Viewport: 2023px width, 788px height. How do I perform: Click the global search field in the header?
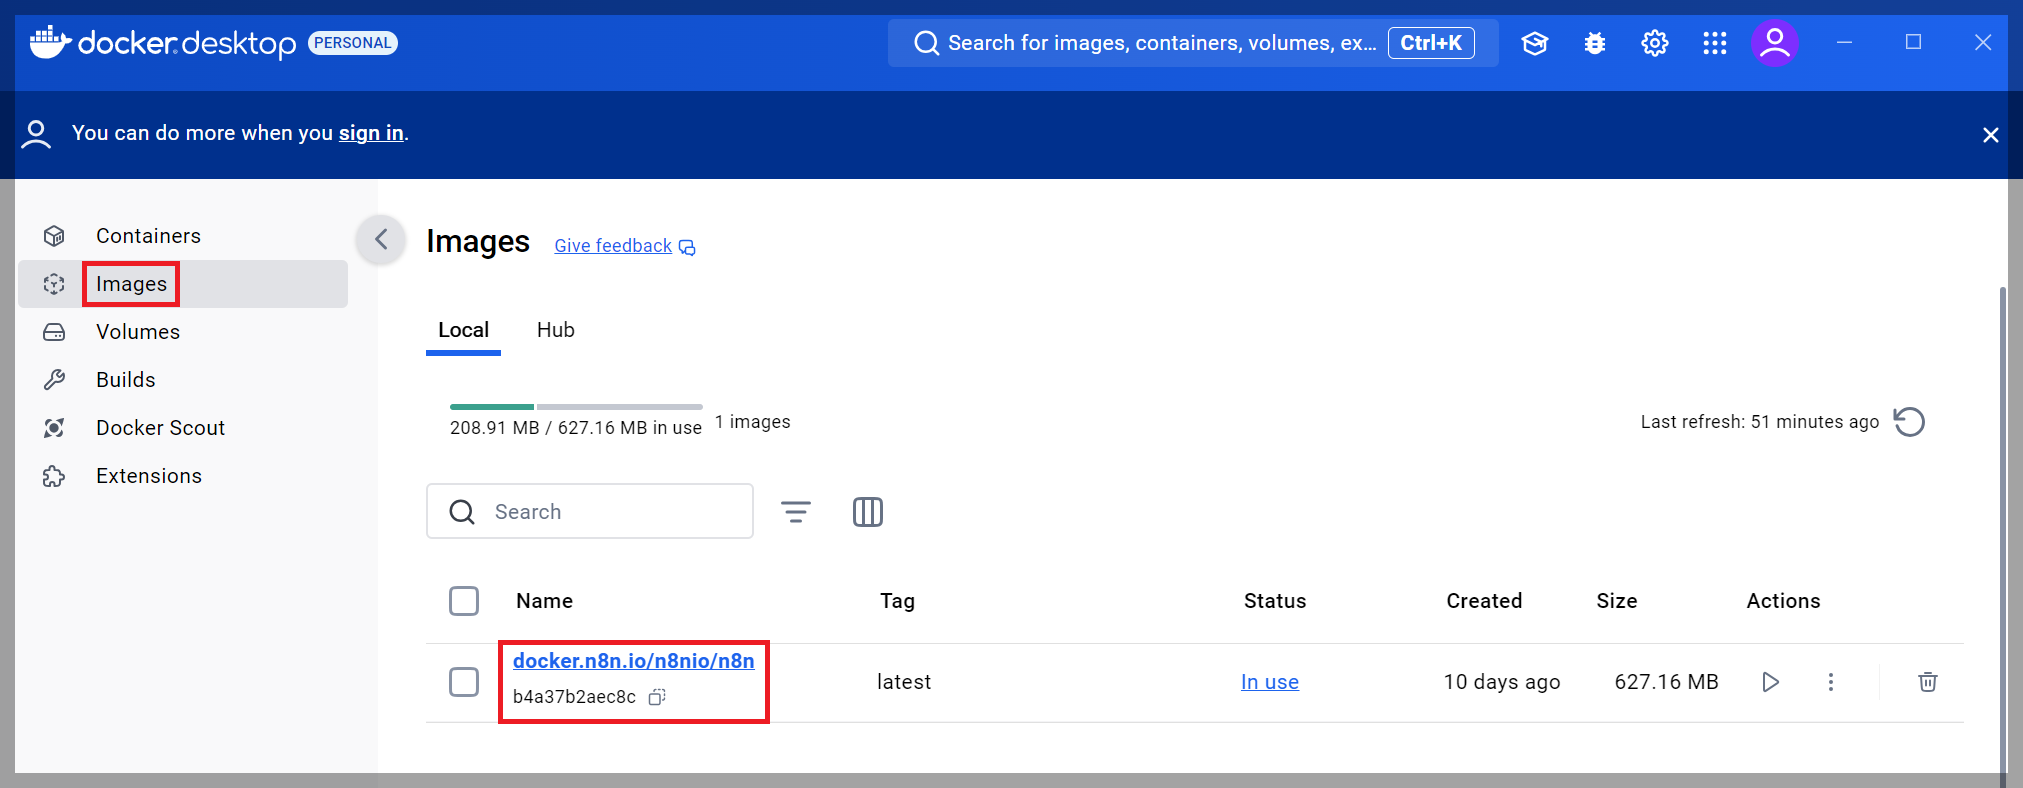1193,43
